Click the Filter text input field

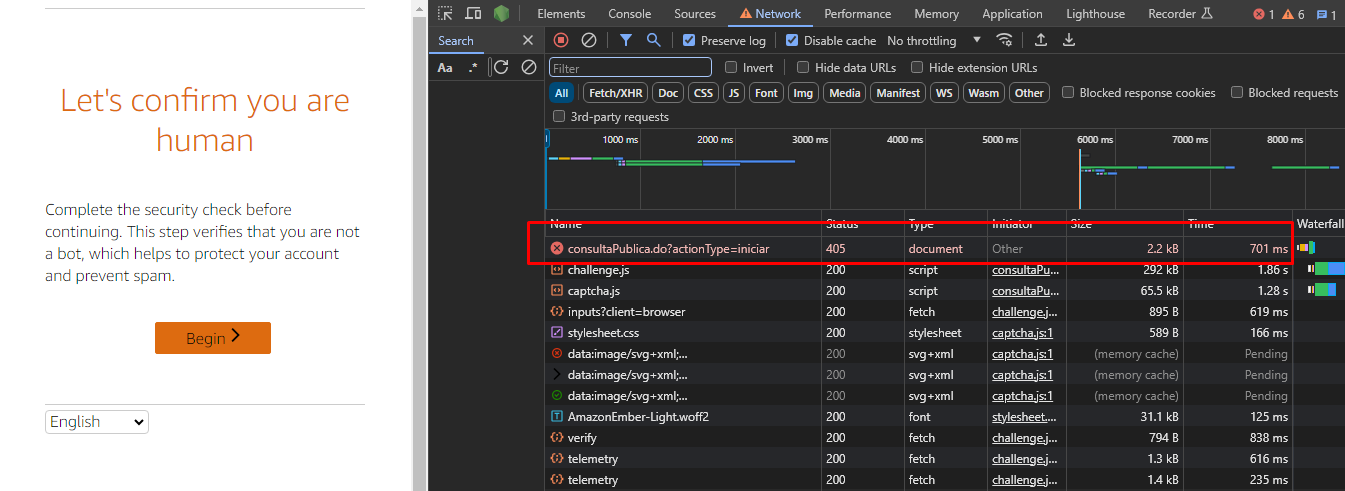630,68
